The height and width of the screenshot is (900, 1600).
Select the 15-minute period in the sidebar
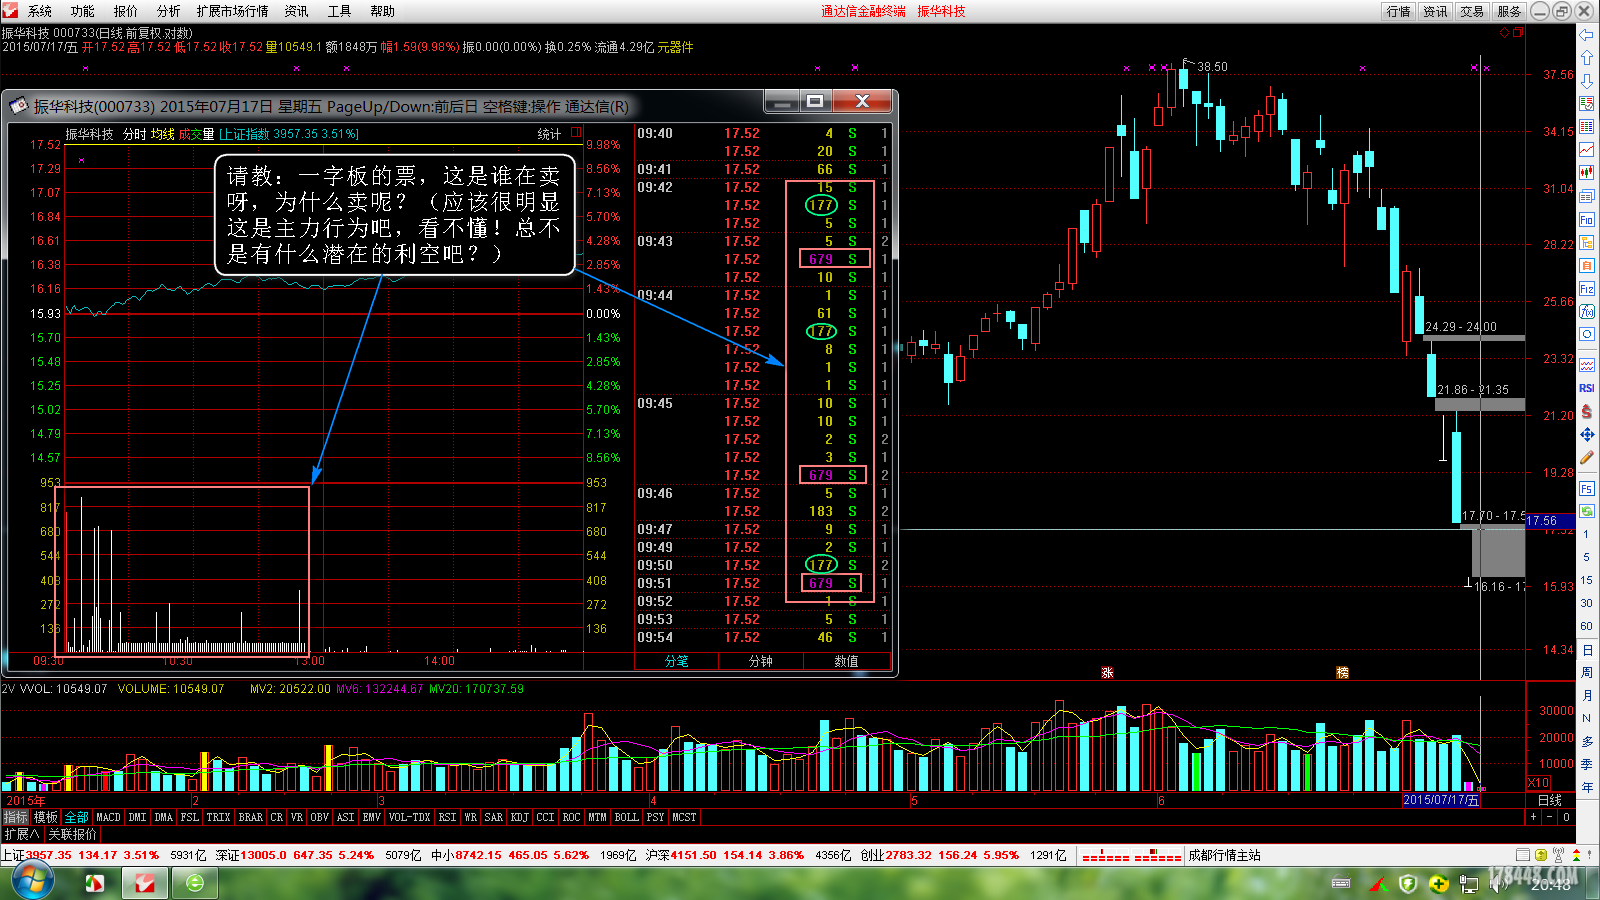pos(1586,580)
